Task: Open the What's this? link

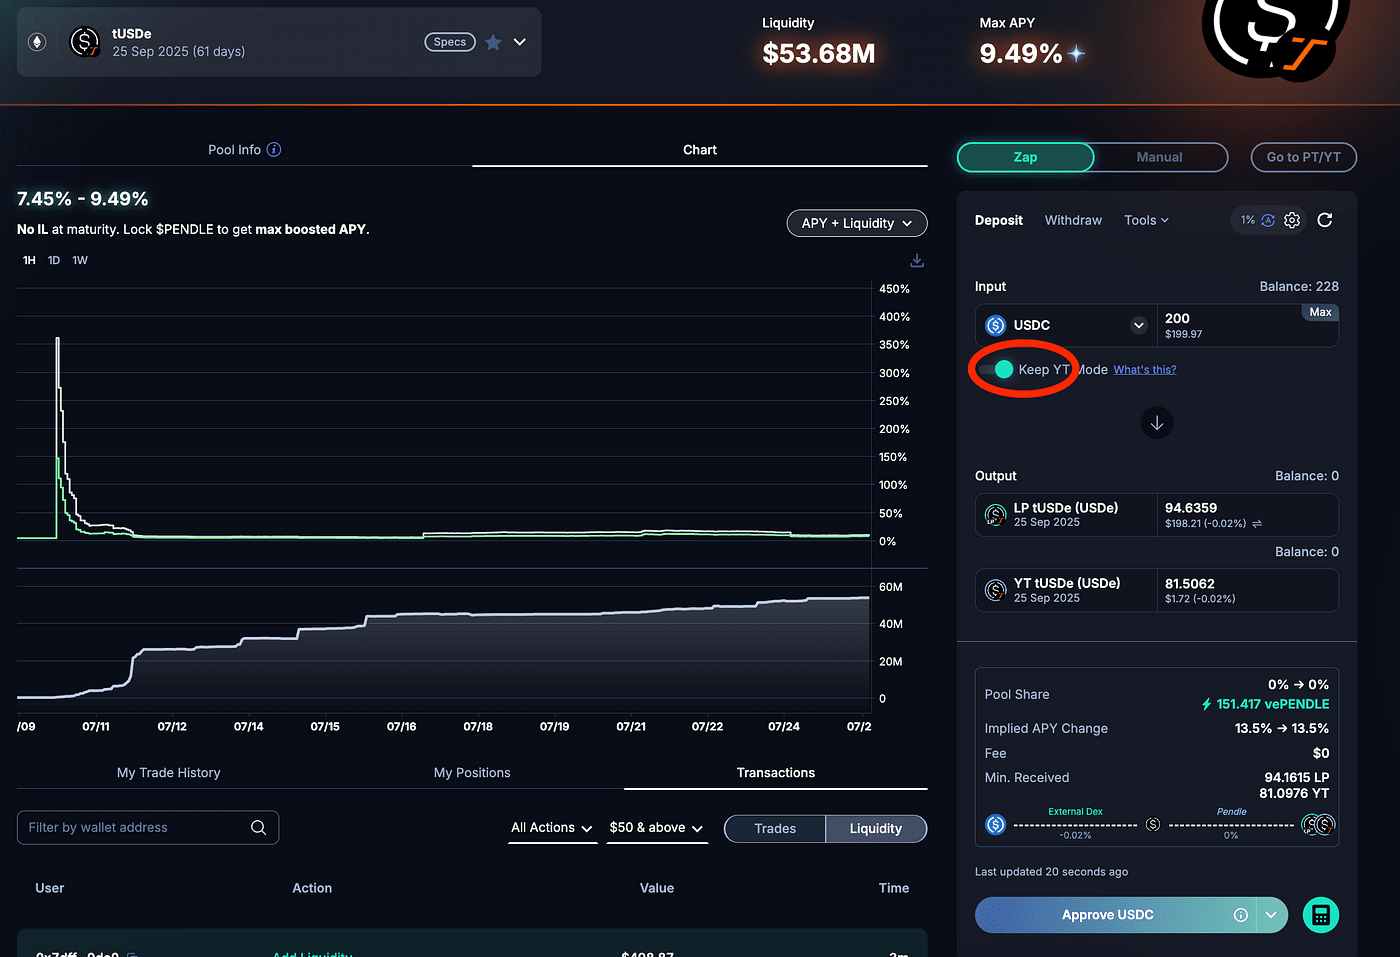Action: click(1145, 369)
